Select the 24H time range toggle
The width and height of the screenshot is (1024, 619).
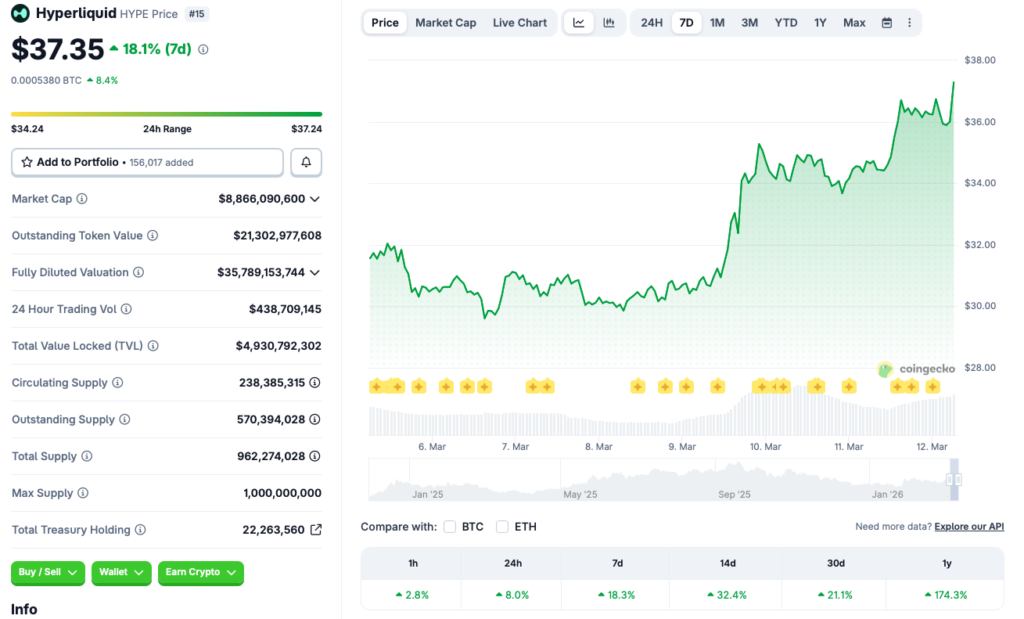[651, 23]
